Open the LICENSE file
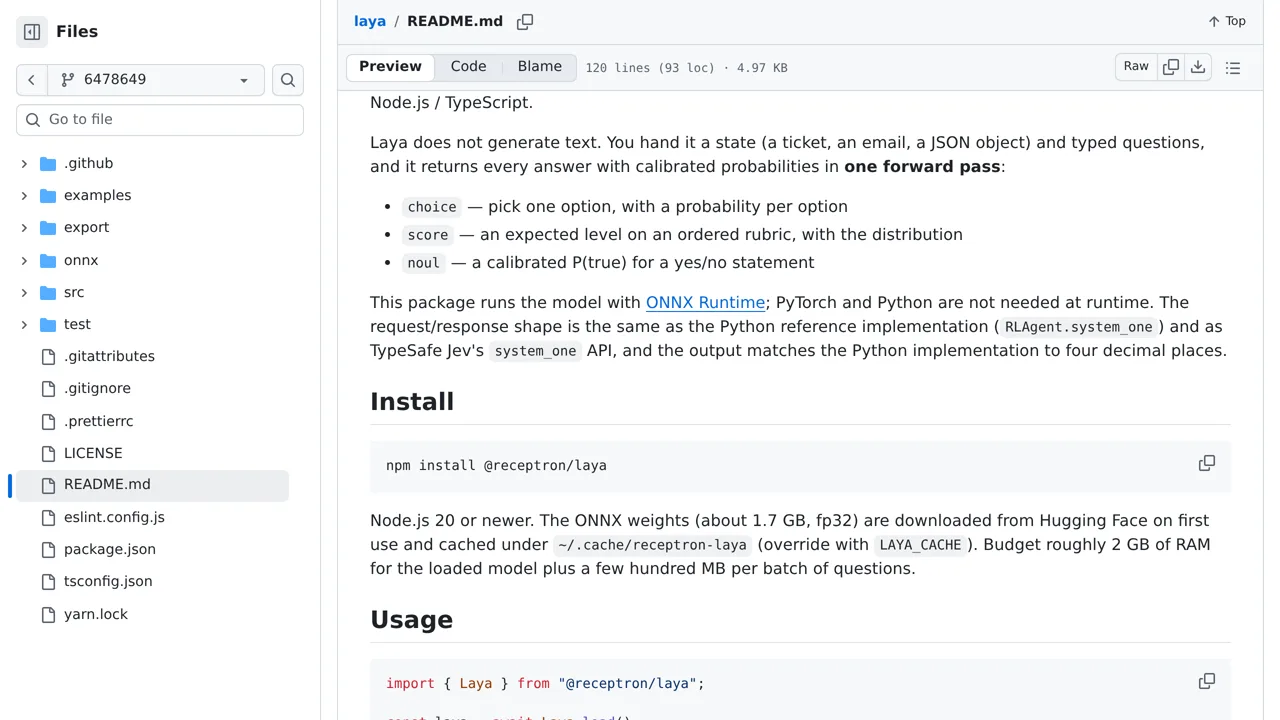 pyautogui.click(x=93, y=454)
